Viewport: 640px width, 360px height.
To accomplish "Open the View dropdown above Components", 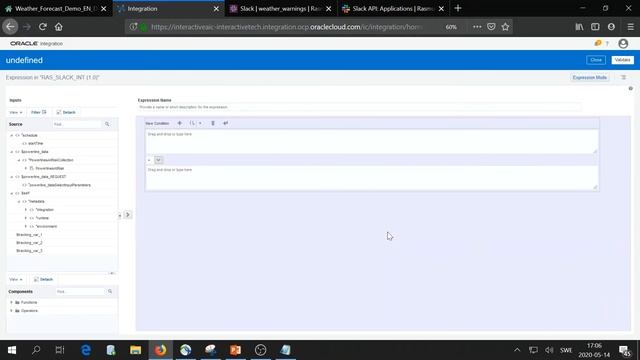I will click(16, 280).
